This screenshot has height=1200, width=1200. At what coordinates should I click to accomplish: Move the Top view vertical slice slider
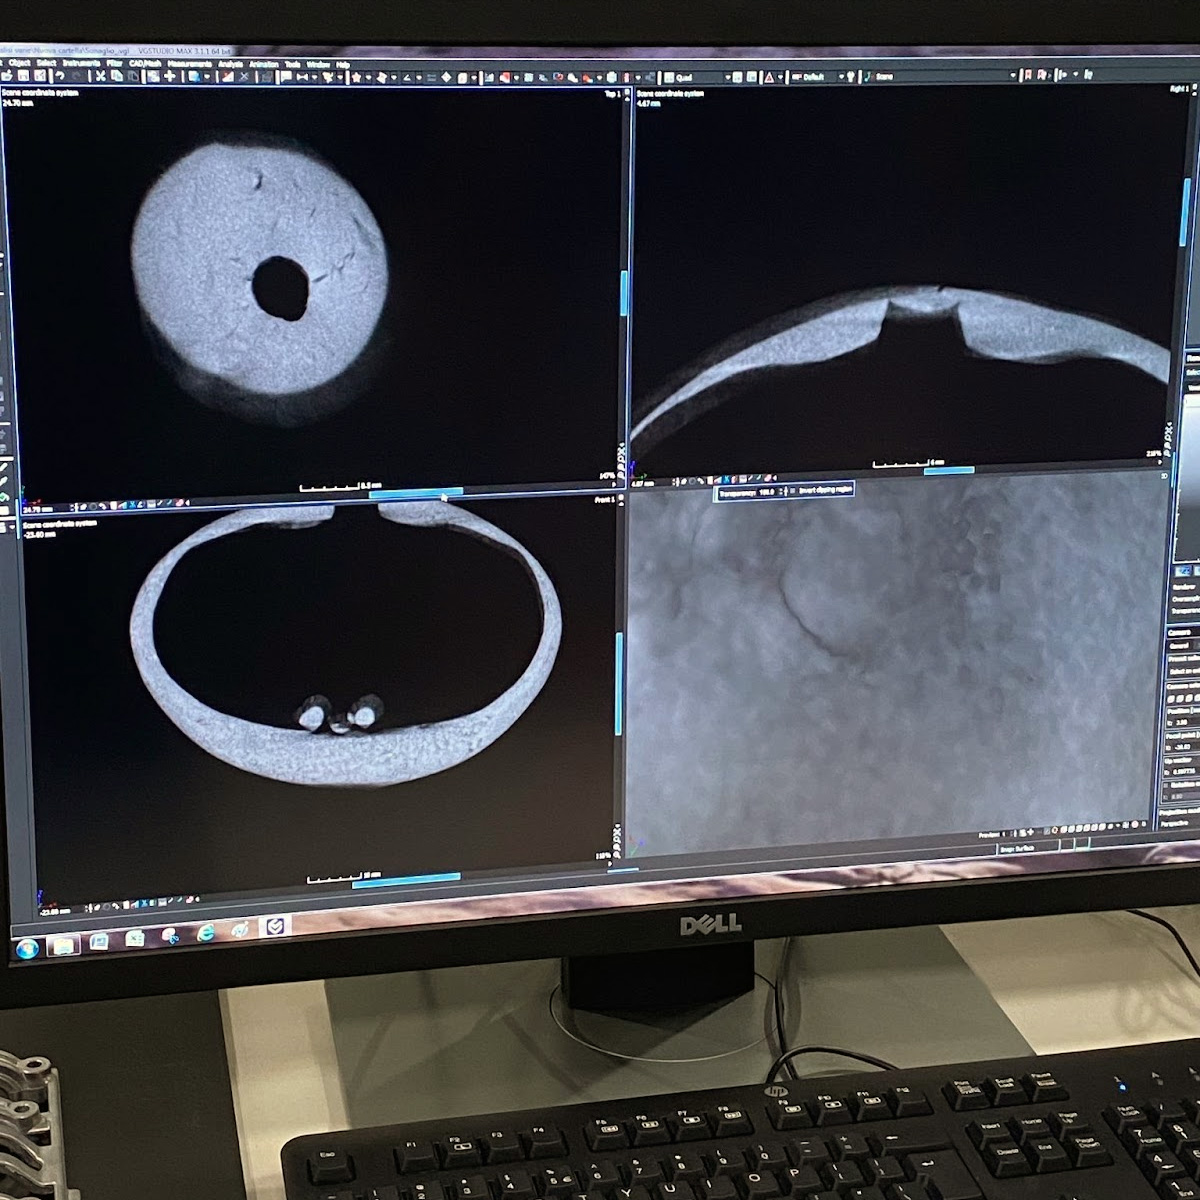624,293
